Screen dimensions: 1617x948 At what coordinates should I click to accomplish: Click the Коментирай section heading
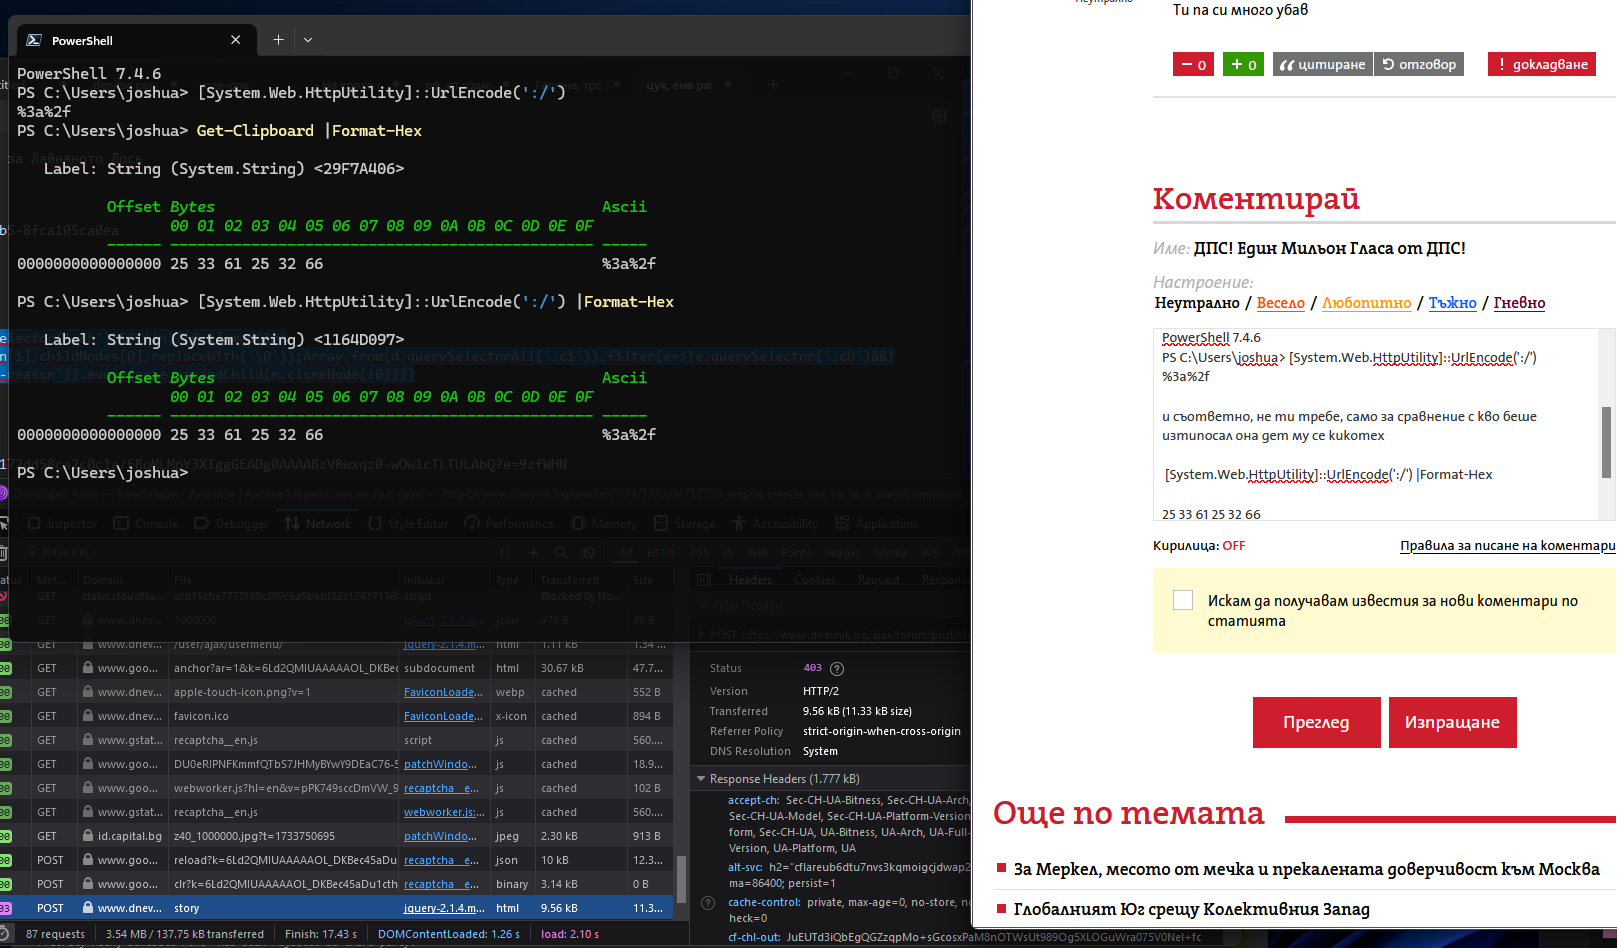coord(1256,199)
